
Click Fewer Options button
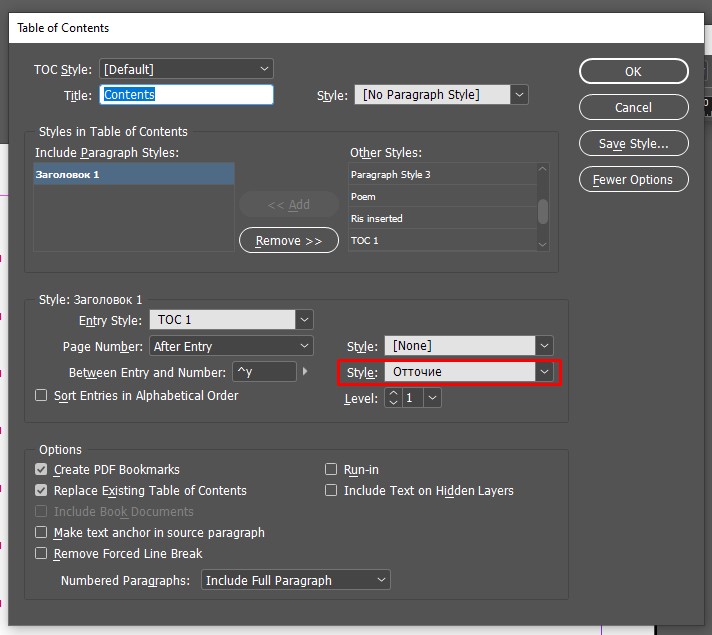coord(633,179)
